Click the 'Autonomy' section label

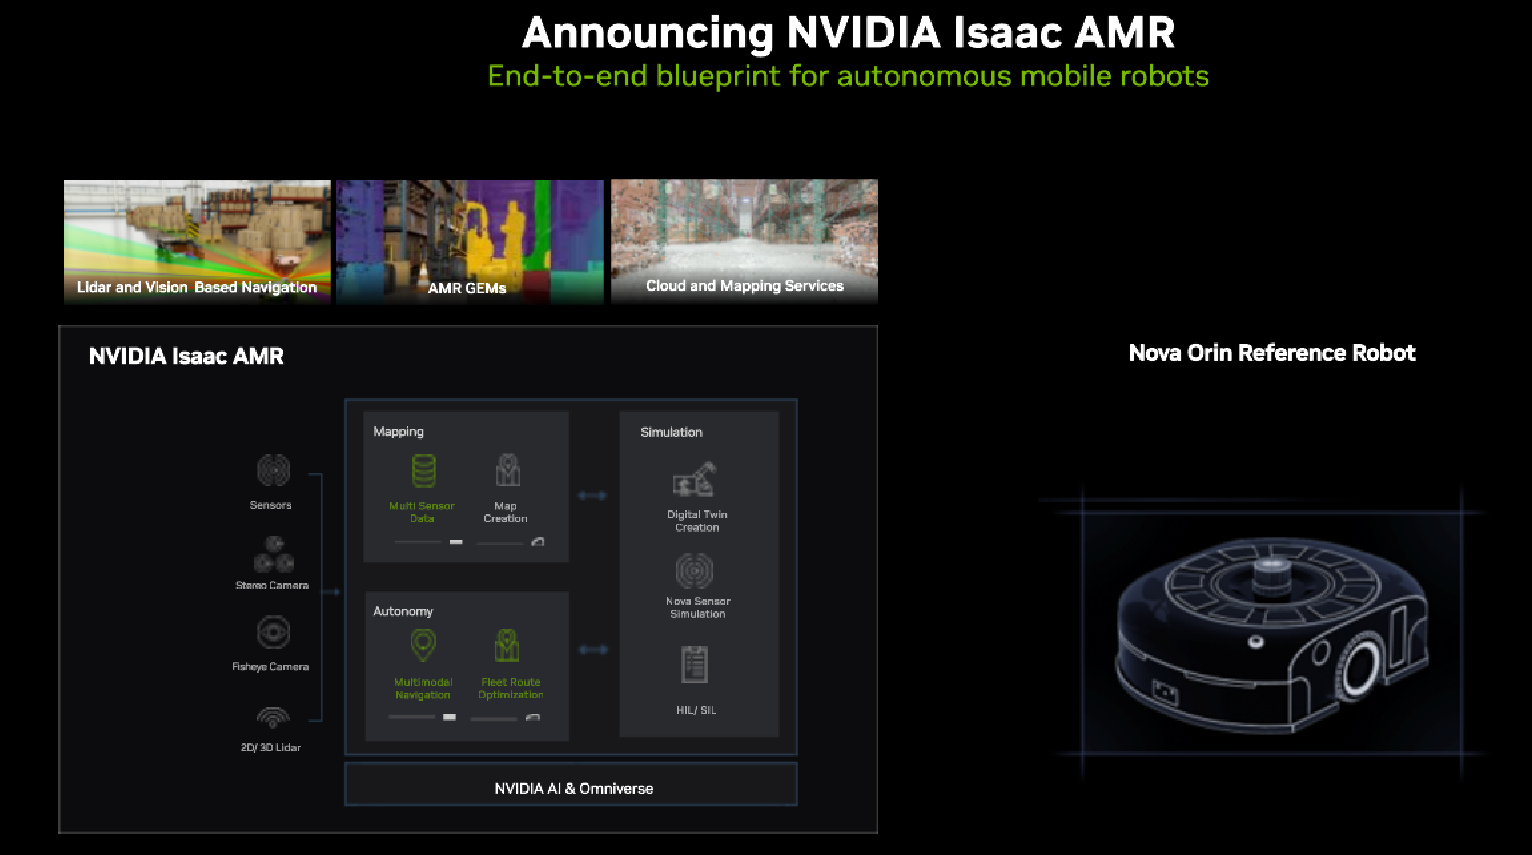[403, 611]
